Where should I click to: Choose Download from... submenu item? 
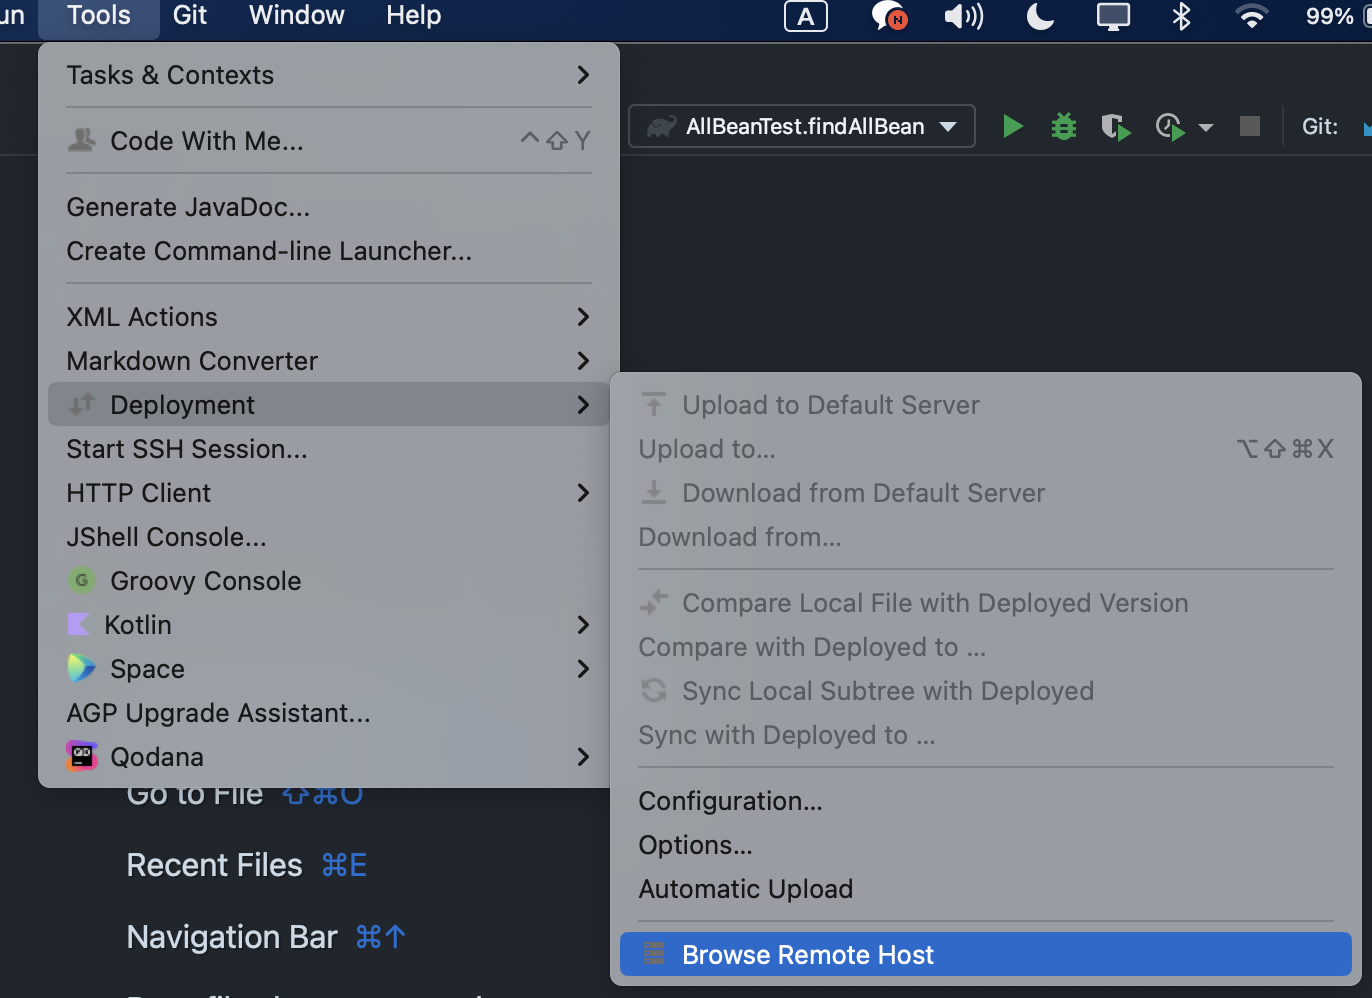986,537
